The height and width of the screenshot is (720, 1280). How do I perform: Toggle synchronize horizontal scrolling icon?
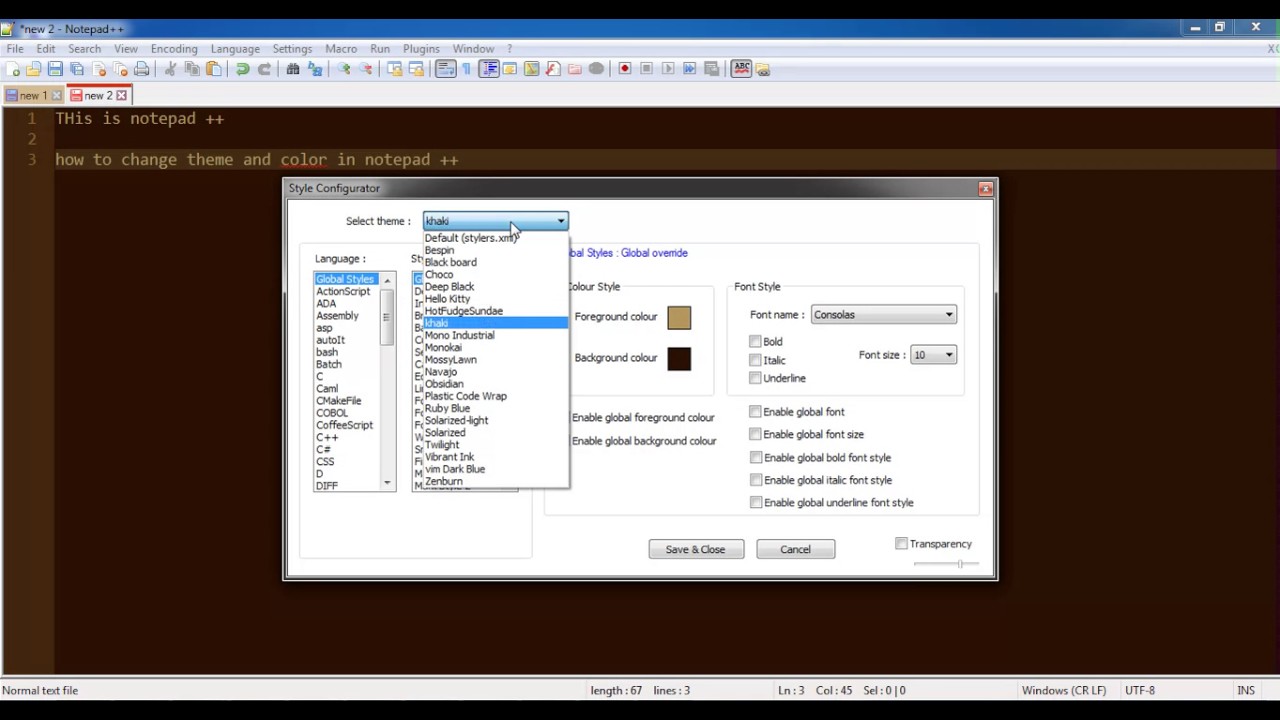click(x=417, y=69)
